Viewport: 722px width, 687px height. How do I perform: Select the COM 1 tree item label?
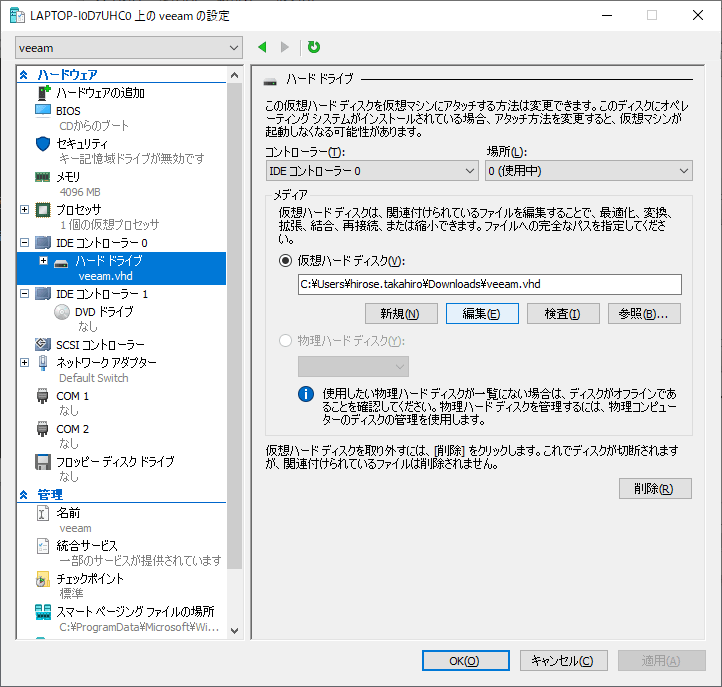(72, 396)
